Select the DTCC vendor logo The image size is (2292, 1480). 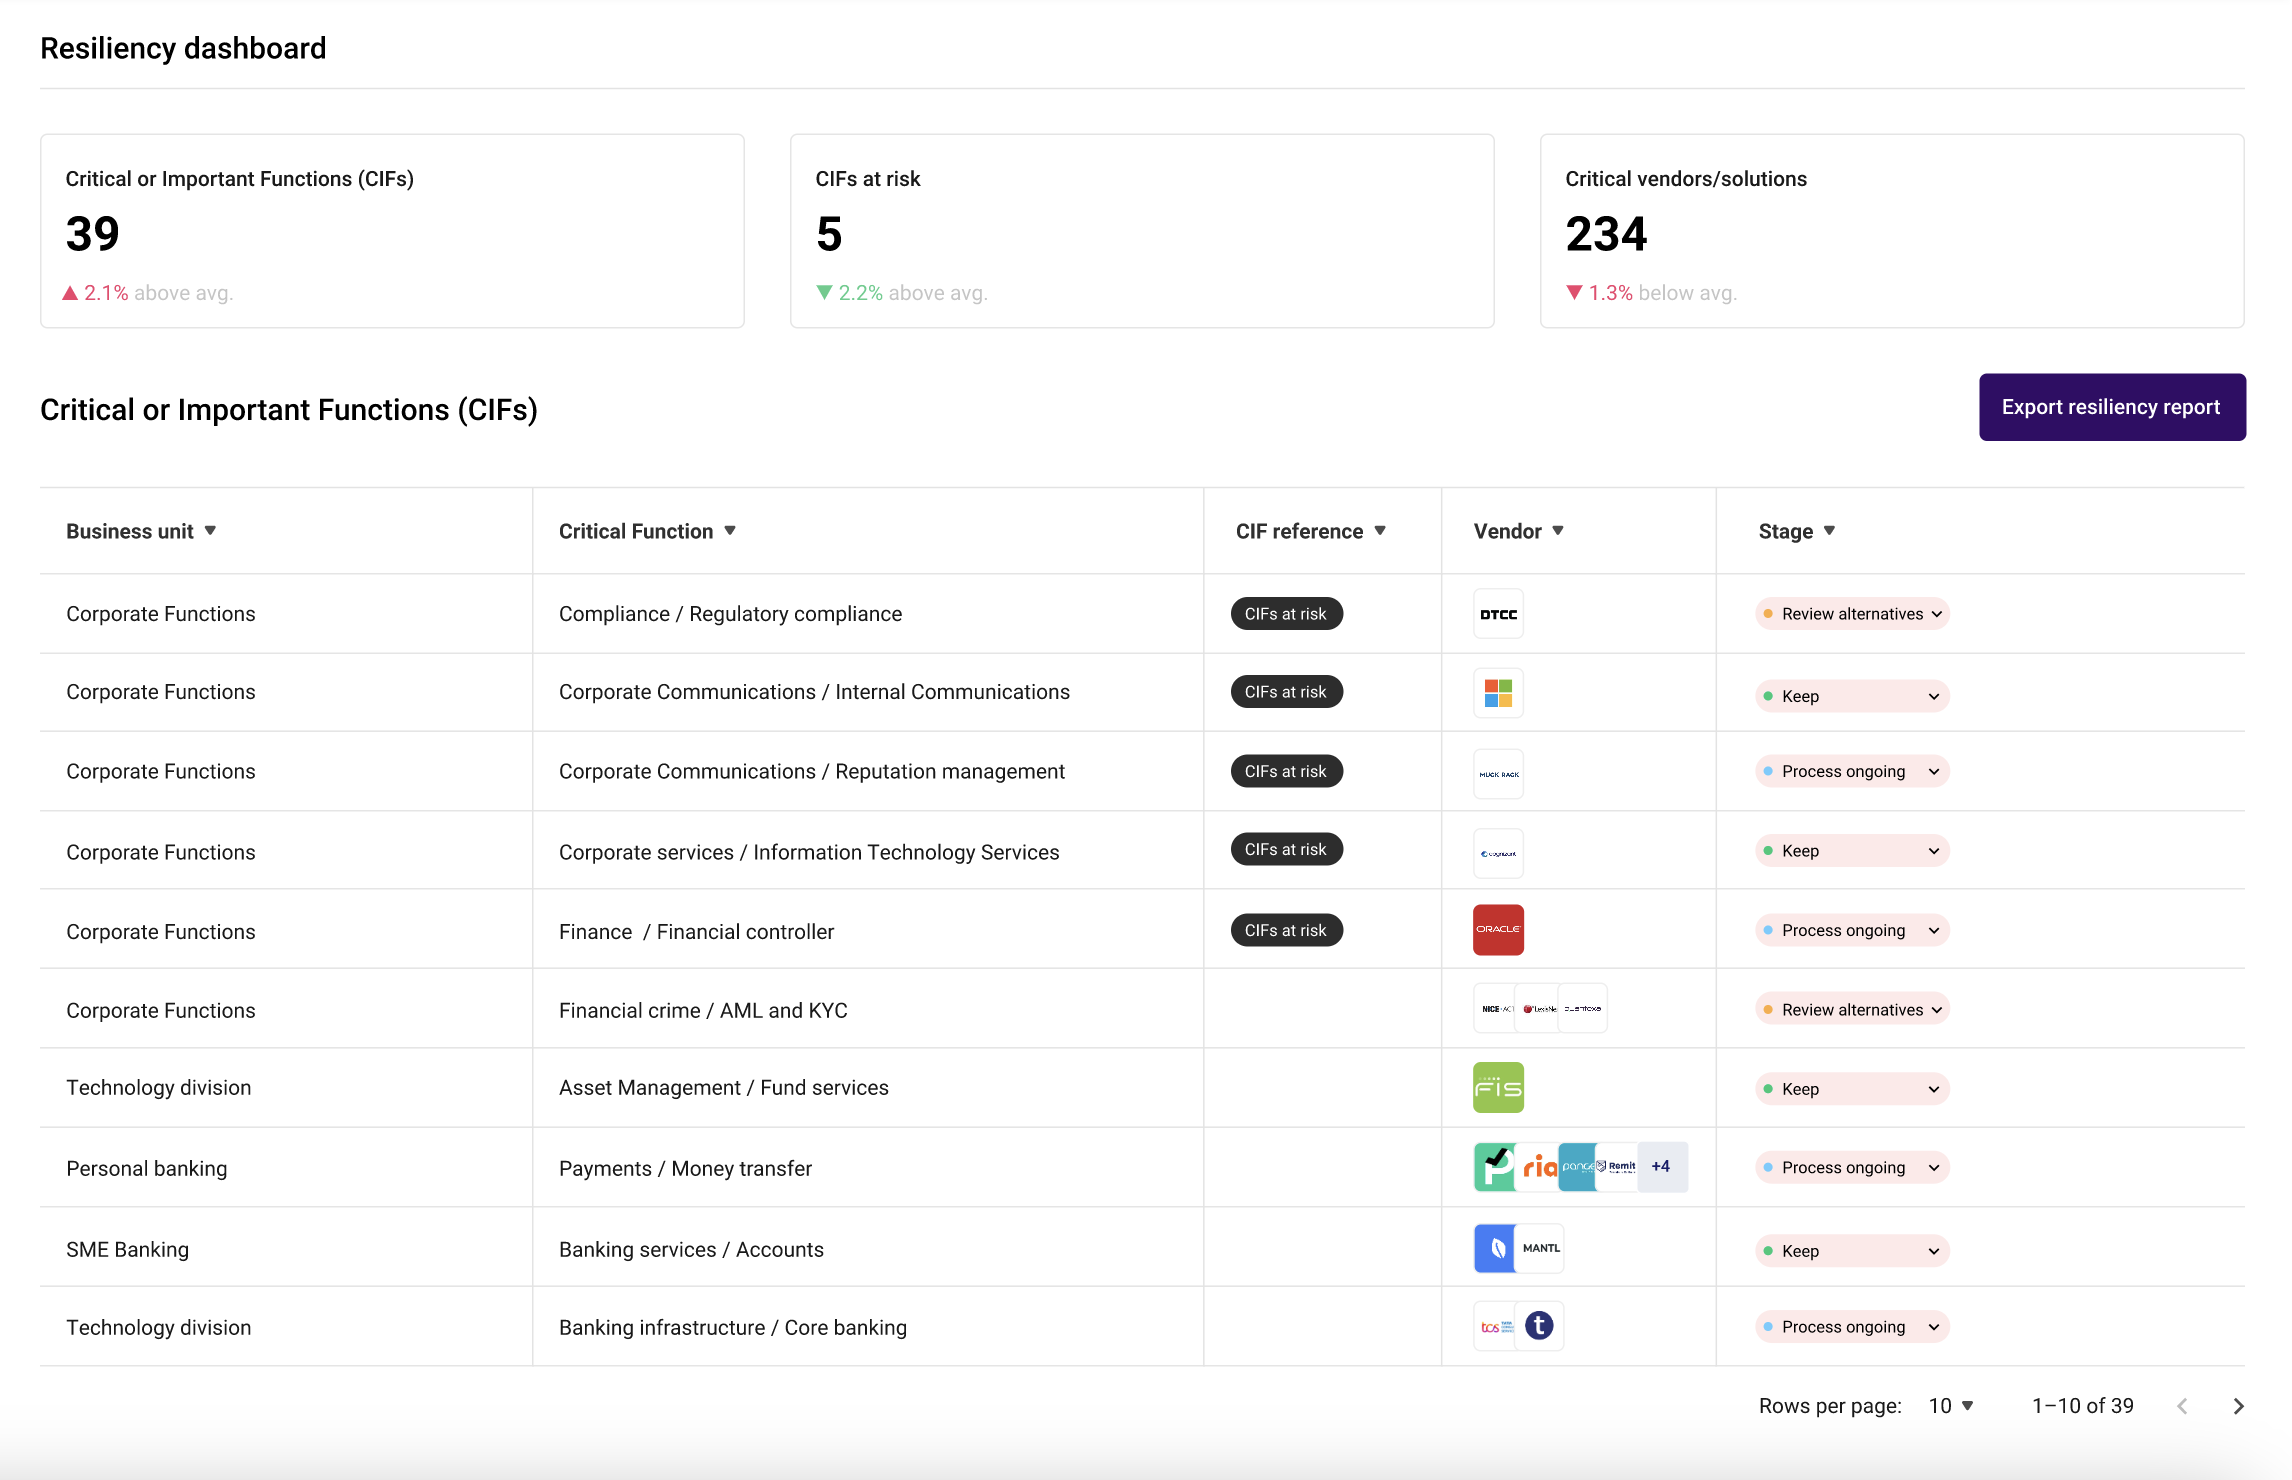pos(1497,613)
